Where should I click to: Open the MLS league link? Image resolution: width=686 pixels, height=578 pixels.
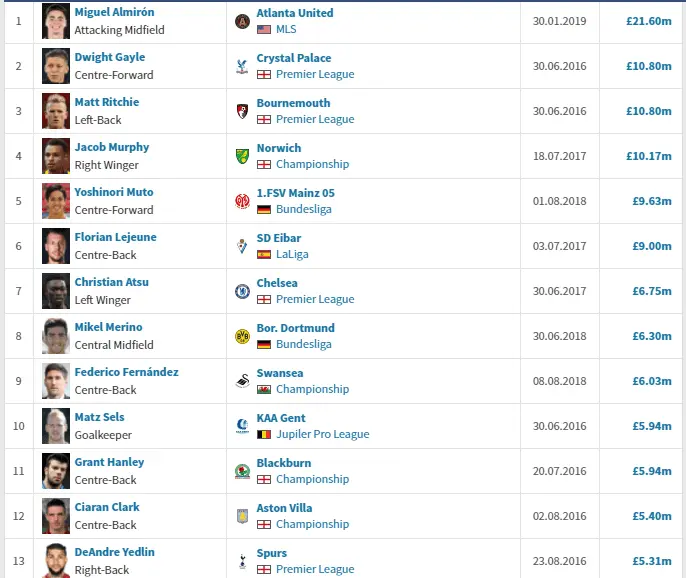(x=286, y=29)
